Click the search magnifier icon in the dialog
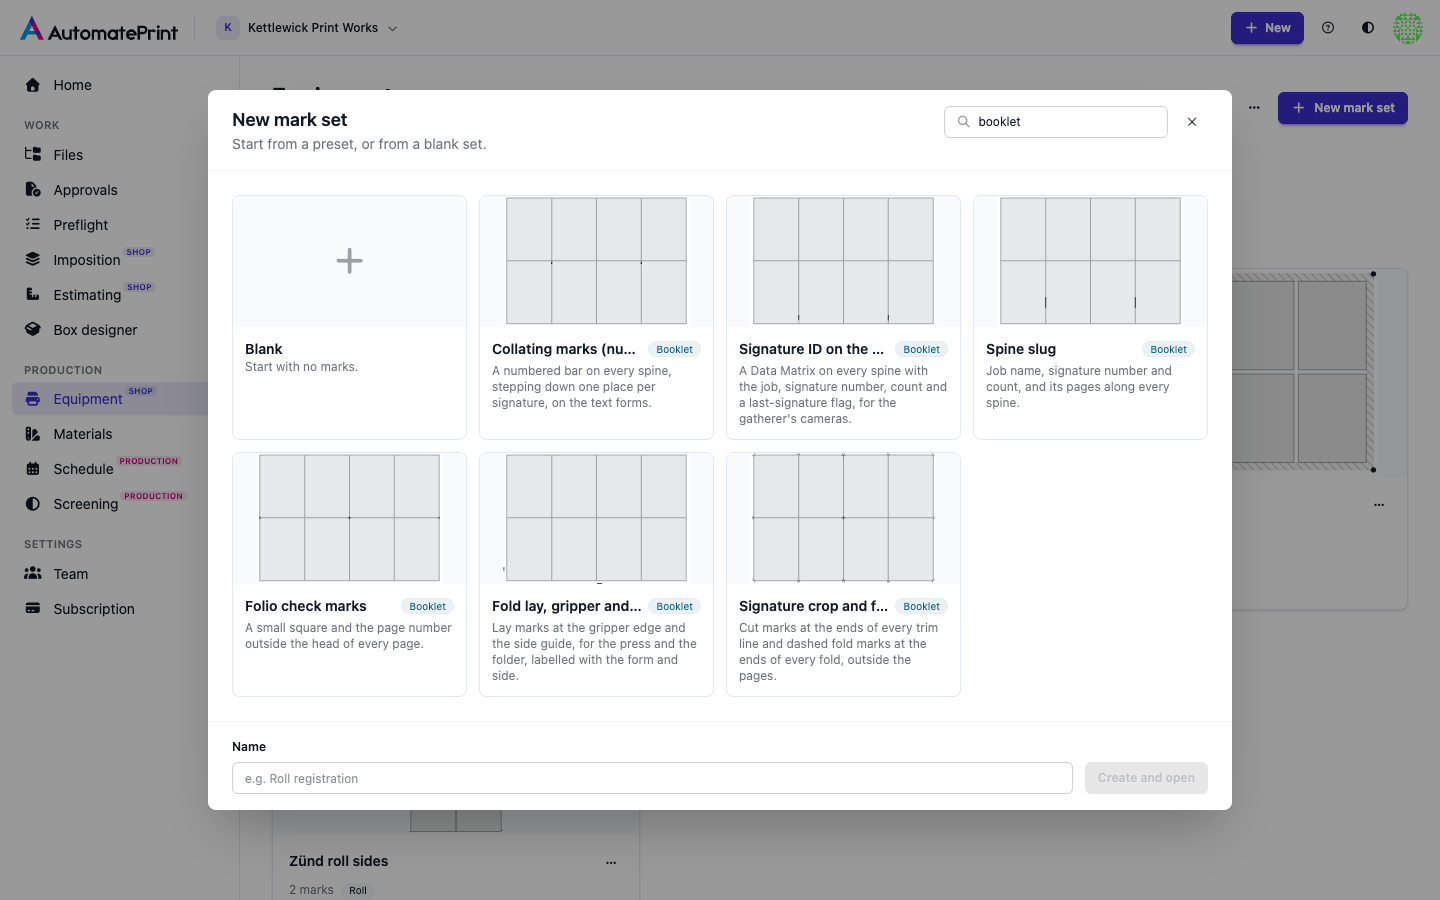 pyautogui.click(x=964, y=122)
